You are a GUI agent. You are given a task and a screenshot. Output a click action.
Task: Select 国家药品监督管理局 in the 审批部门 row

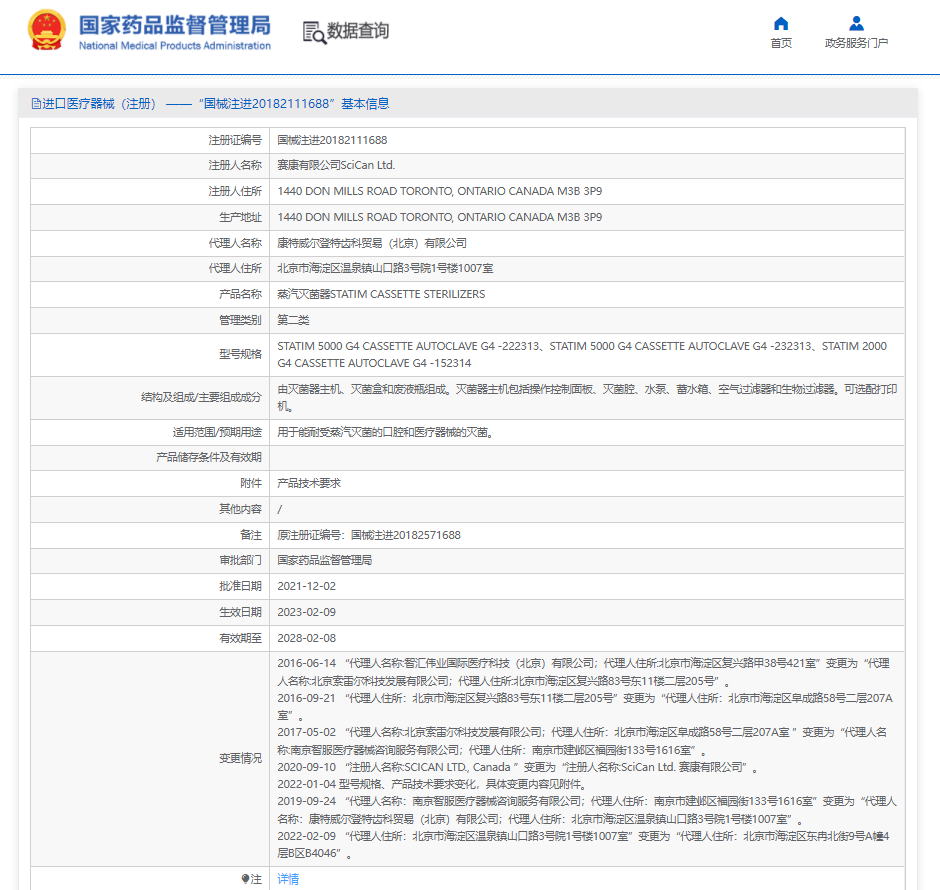point(324,560)
